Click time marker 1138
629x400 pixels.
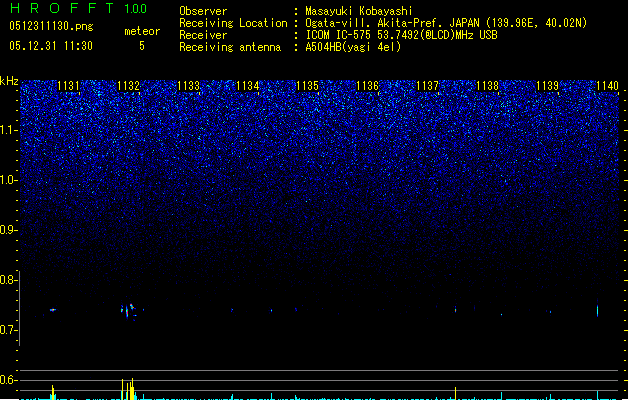(x=487, y=86)
